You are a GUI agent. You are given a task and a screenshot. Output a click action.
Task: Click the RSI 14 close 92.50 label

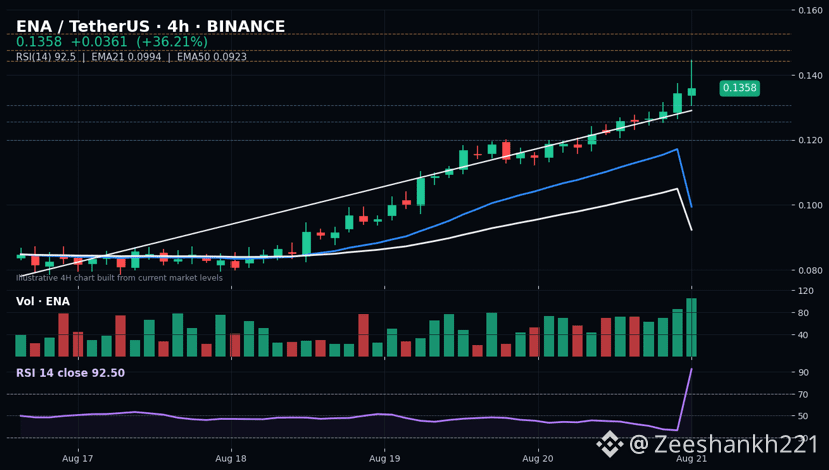pyautogui.click(x=70, y=373)
